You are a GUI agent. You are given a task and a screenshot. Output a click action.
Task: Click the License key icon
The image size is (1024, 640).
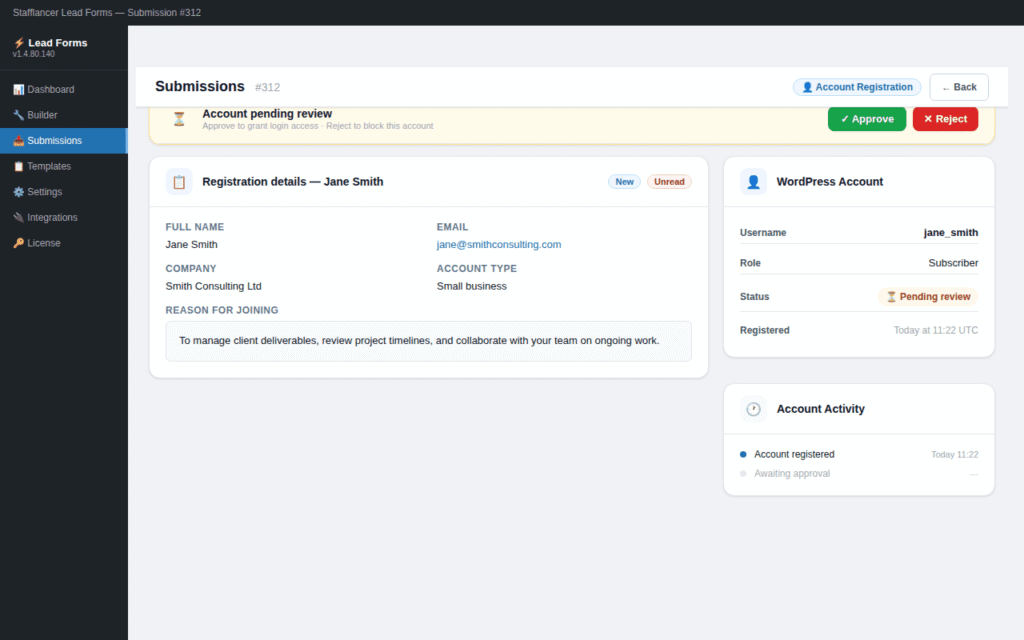18,243
